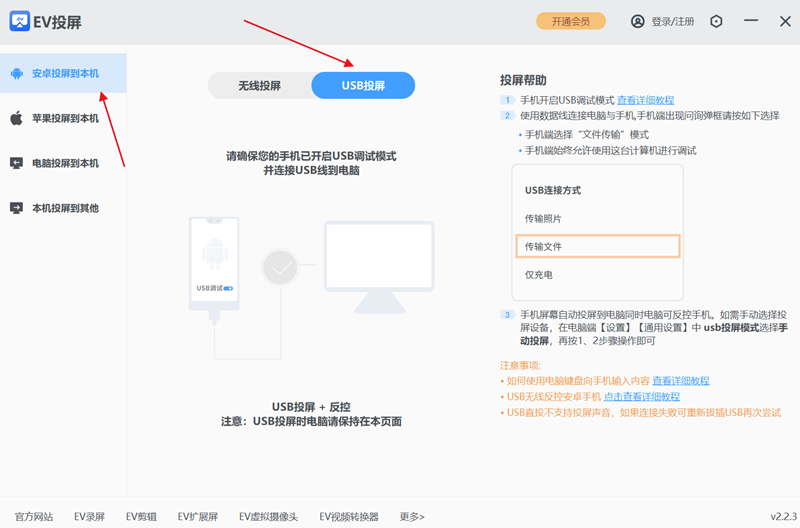800x528 pixels.
Task: Open the 开通会员 membership button
Action: (570, 21)
